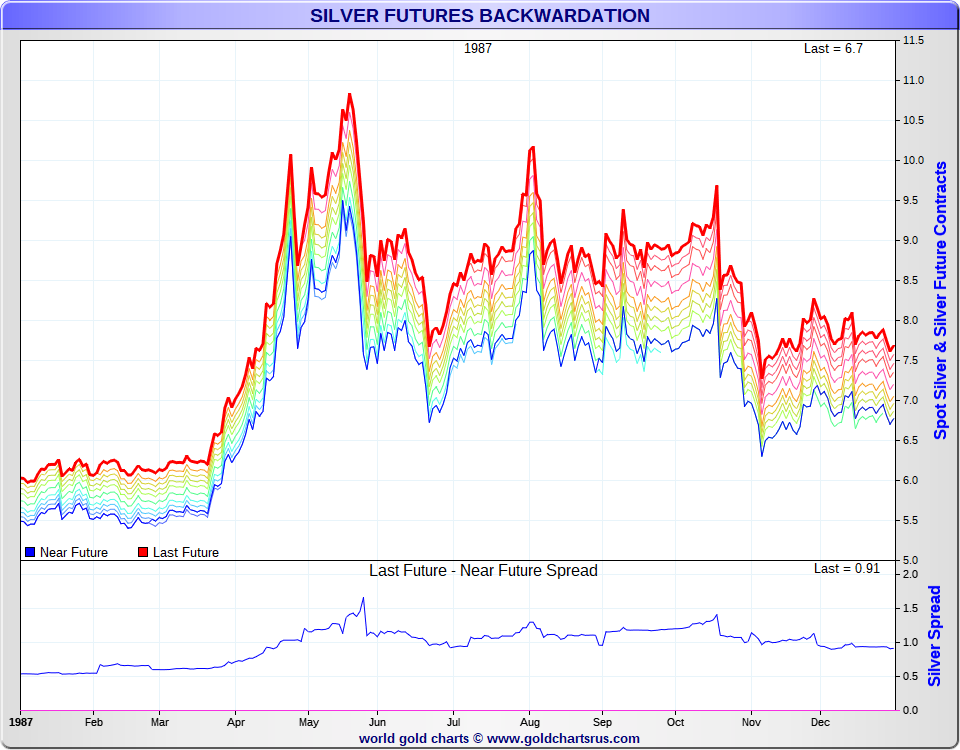
Task: Click the 'Apr' x-axis label
Action: coord(236,722)
